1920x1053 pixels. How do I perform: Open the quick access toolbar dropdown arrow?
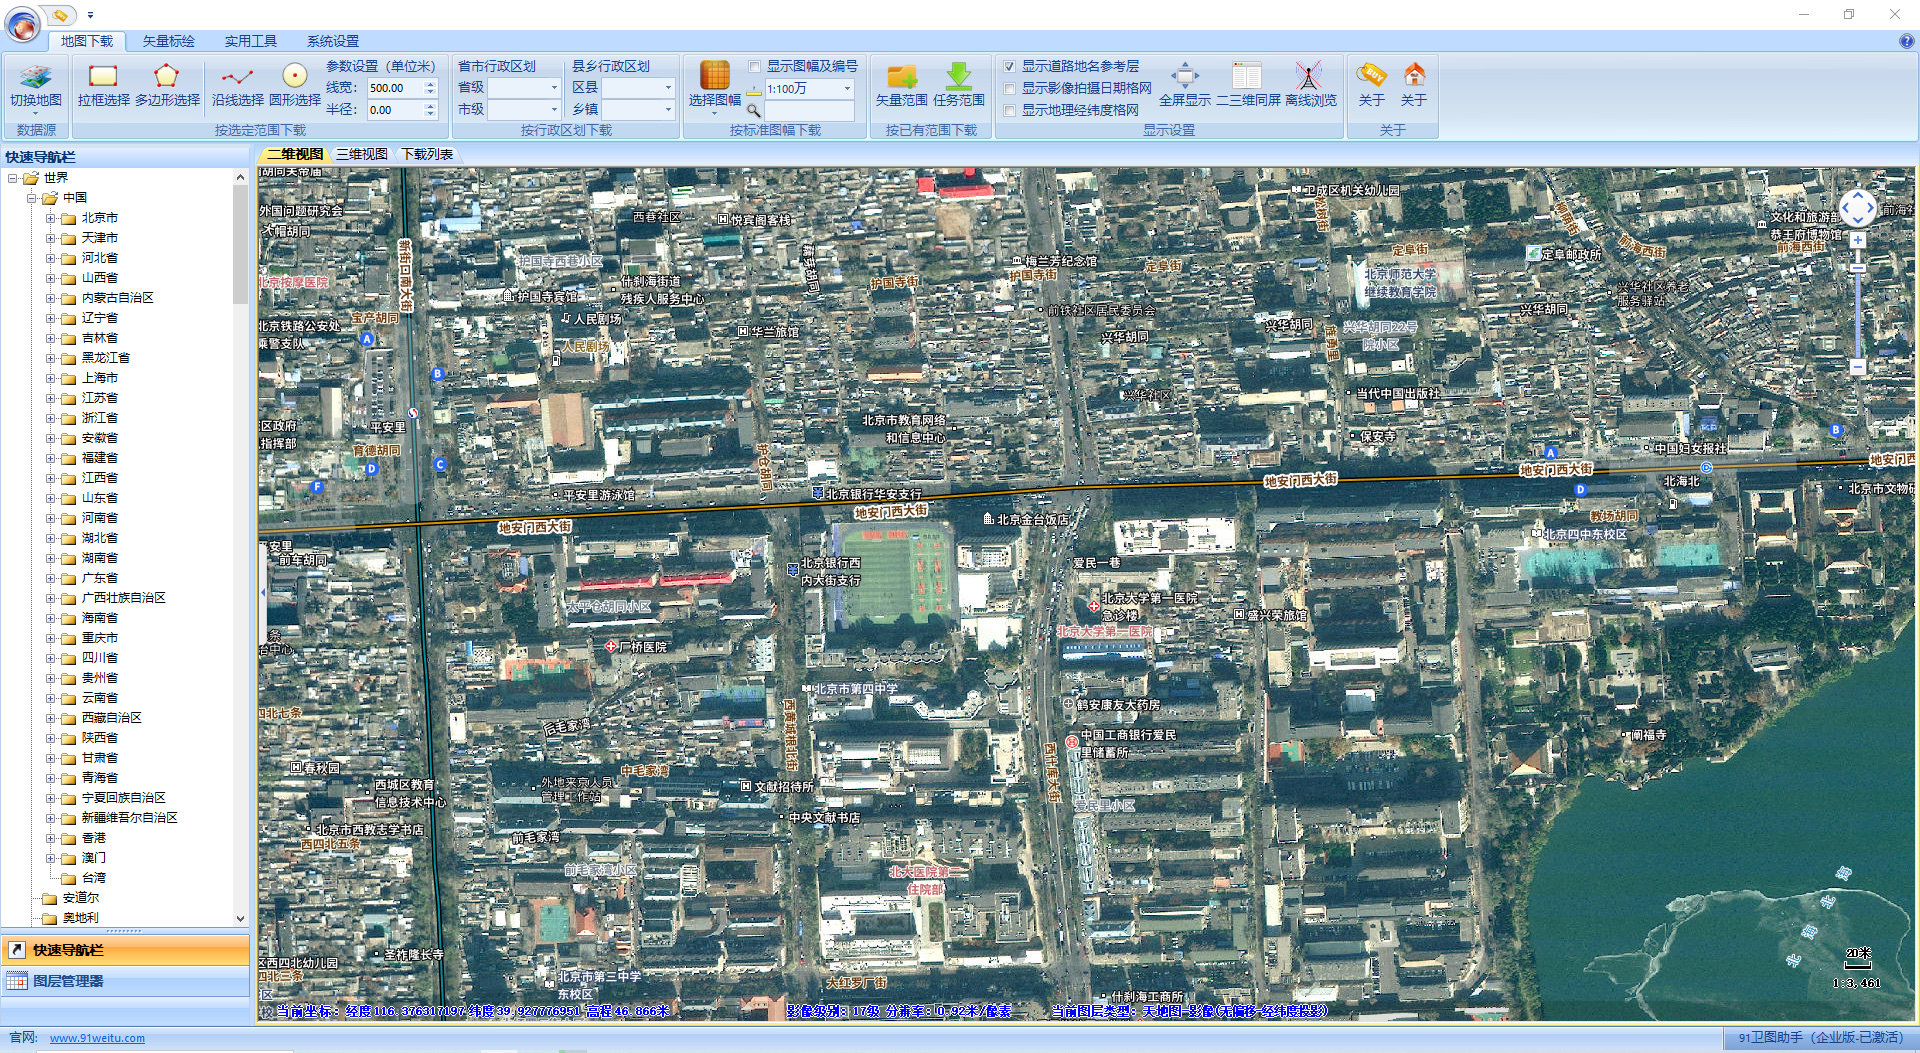pos(90,15)
